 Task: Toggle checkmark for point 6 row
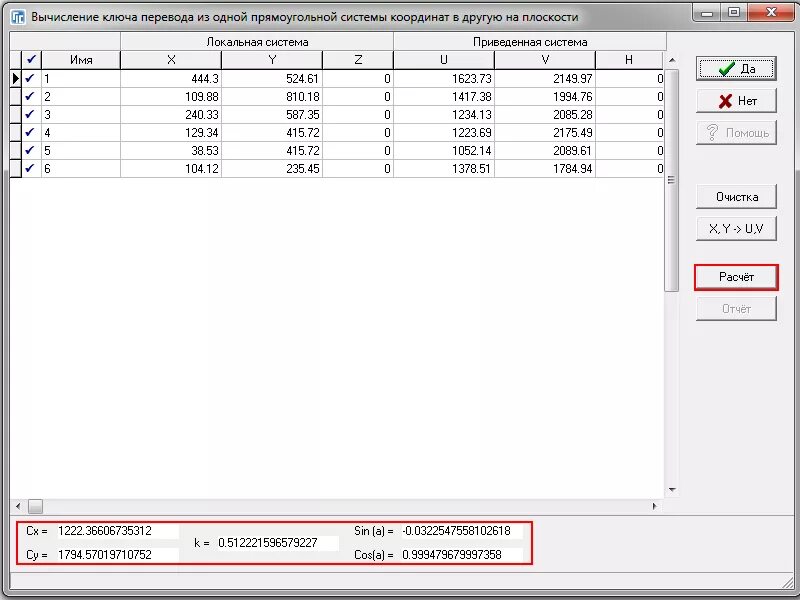click(x=31, y=168)
